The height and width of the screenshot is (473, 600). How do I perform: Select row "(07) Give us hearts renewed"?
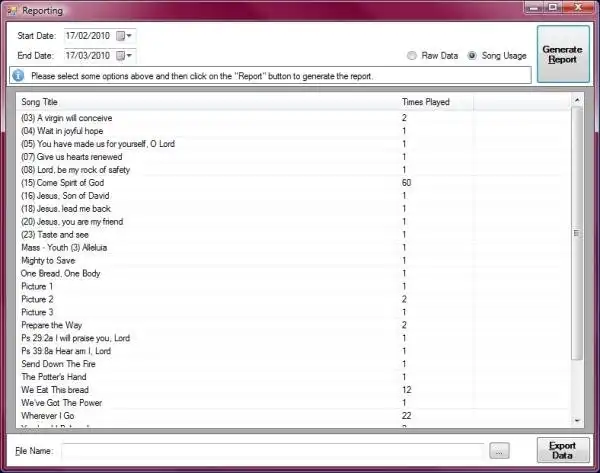pos(293,157)
